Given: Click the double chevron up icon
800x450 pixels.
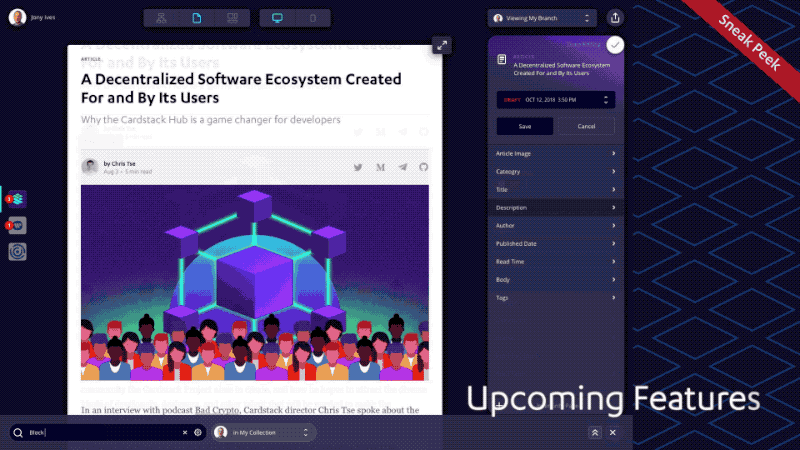Looking at the screenshot, I should click(x=595, y=433).
